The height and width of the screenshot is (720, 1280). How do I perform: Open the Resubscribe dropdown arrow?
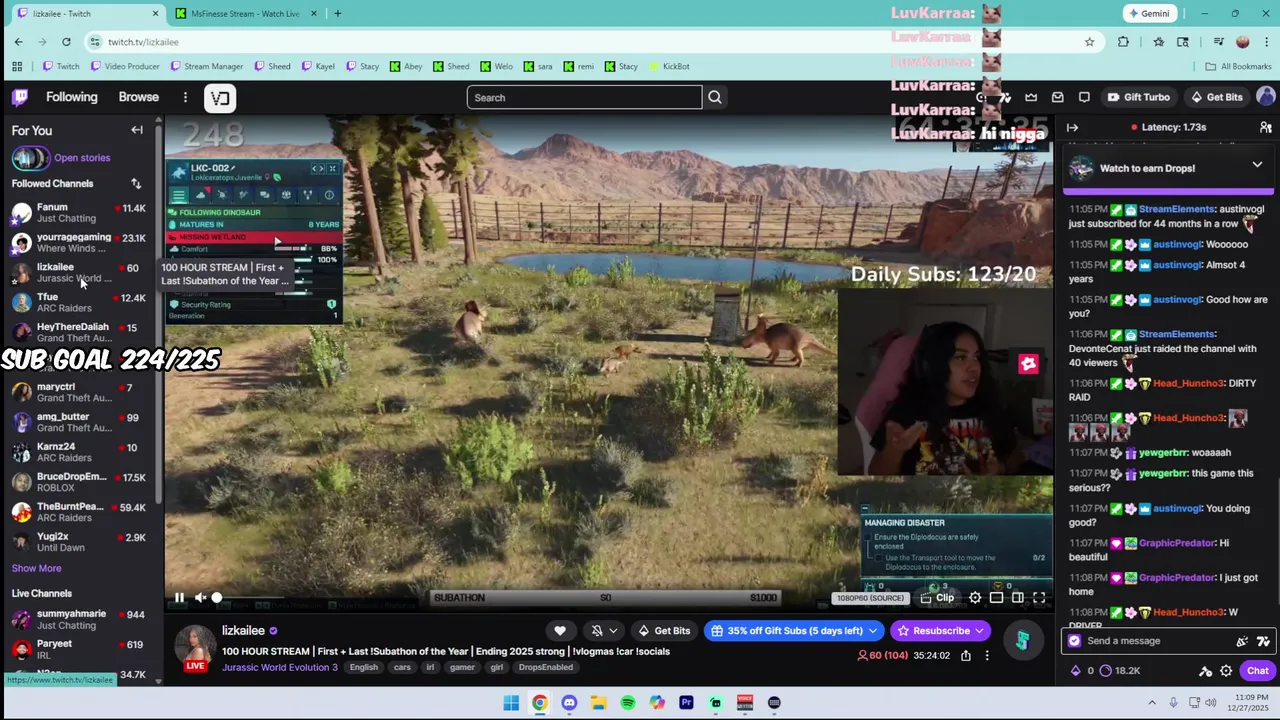[x=979, y=631]
